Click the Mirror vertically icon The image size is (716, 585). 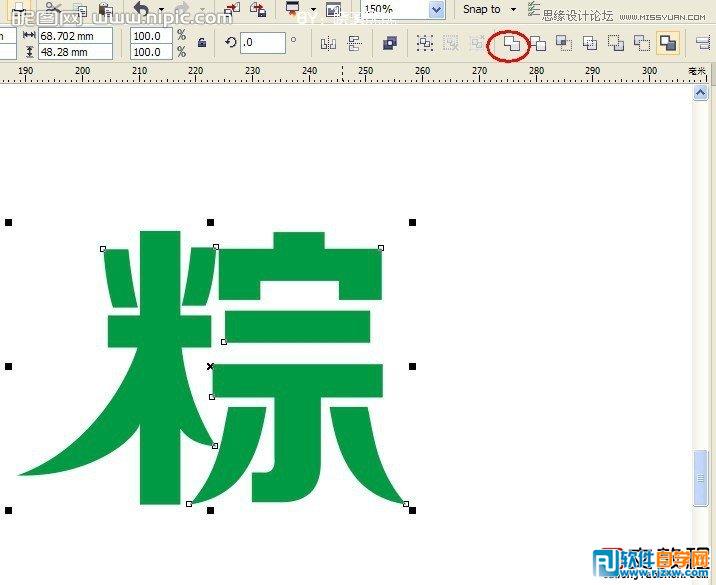pyautogui.click(x=354, y=44)
